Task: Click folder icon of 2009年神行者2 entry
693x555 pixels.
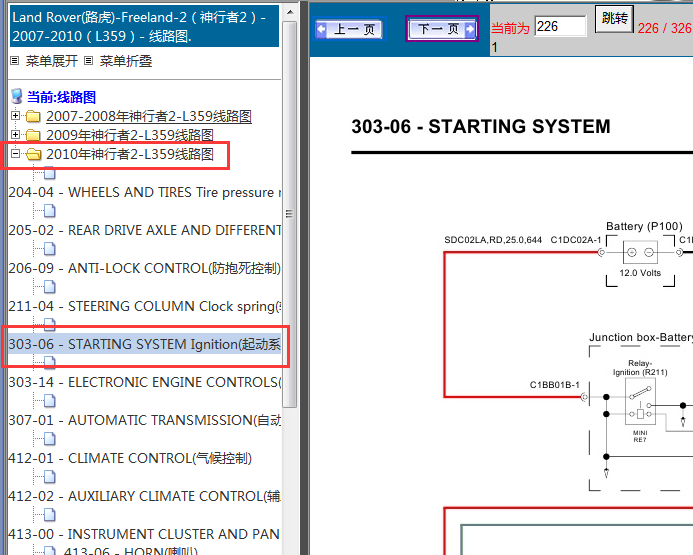Action: (33, 135)
